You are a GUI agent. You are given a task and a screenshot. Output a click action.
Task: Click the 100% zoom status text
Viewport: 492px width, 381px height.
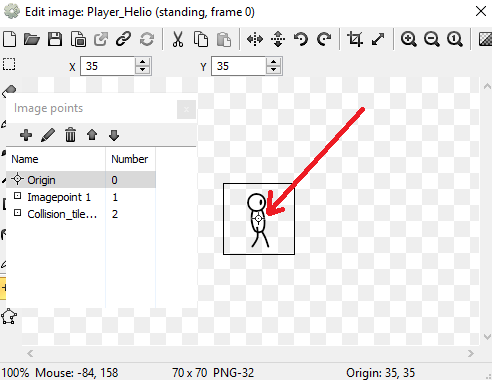point(15,373)
